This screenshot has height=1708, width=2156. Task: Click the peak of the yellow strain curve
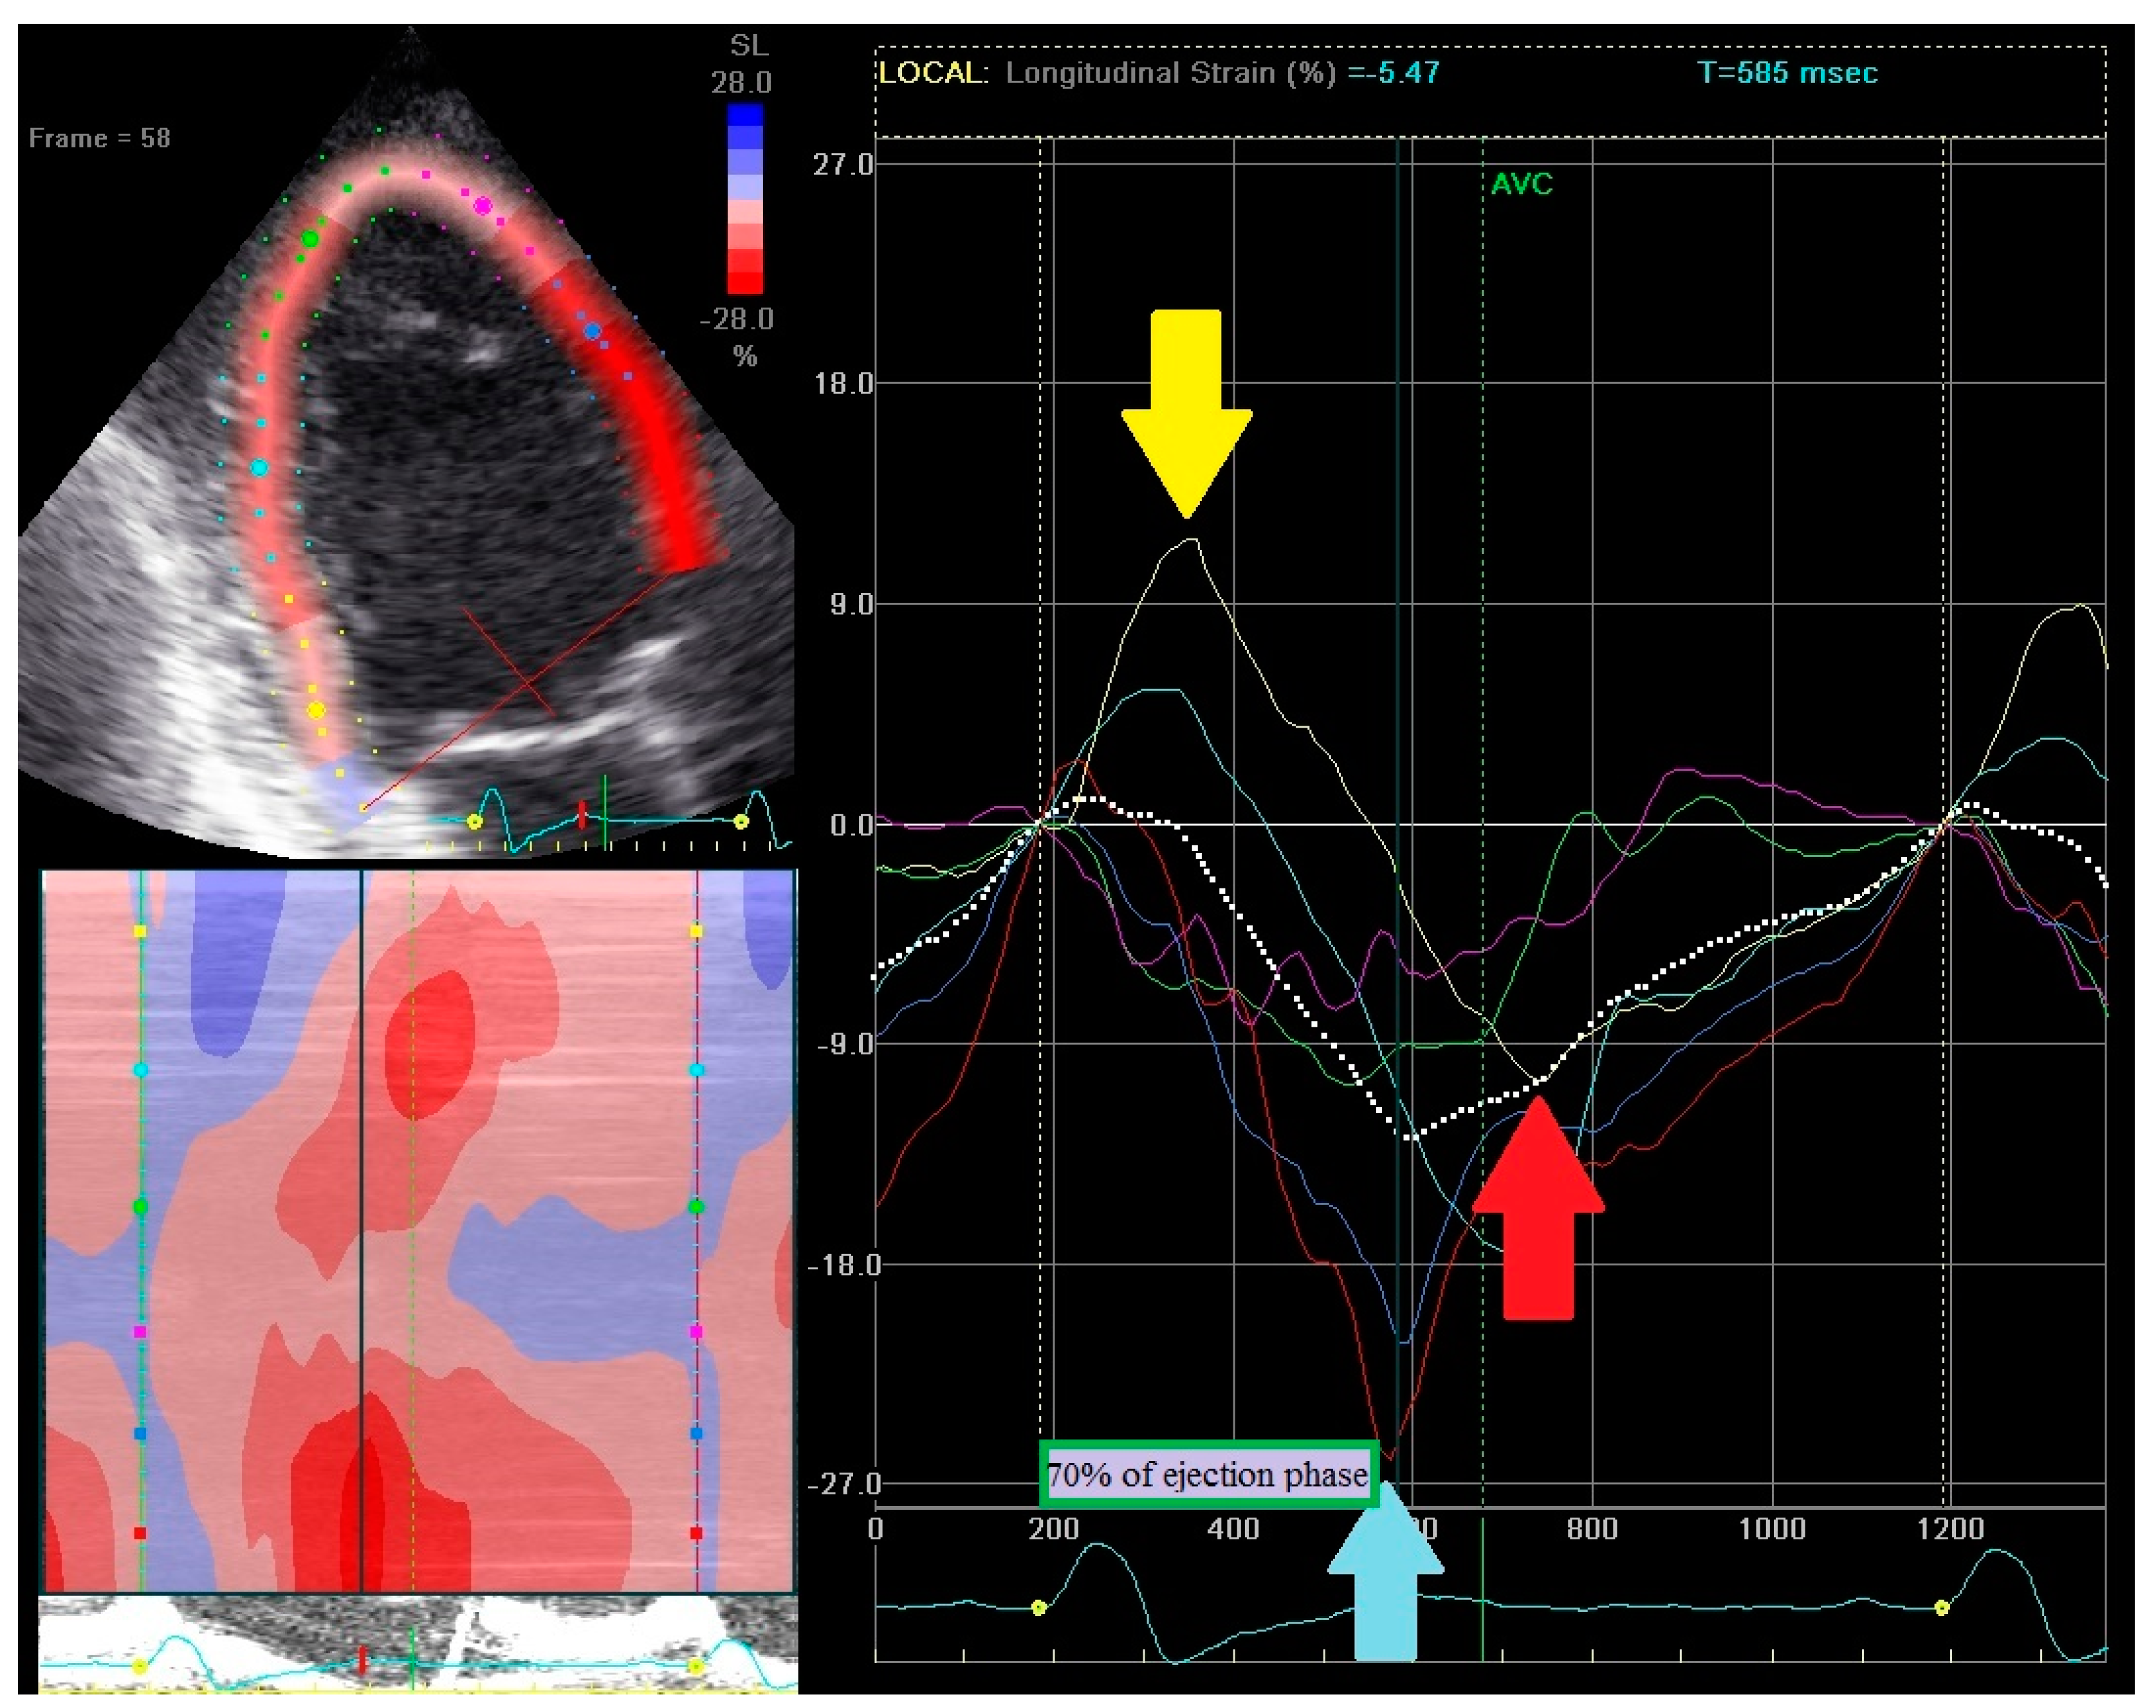(x=1192, y=540)
